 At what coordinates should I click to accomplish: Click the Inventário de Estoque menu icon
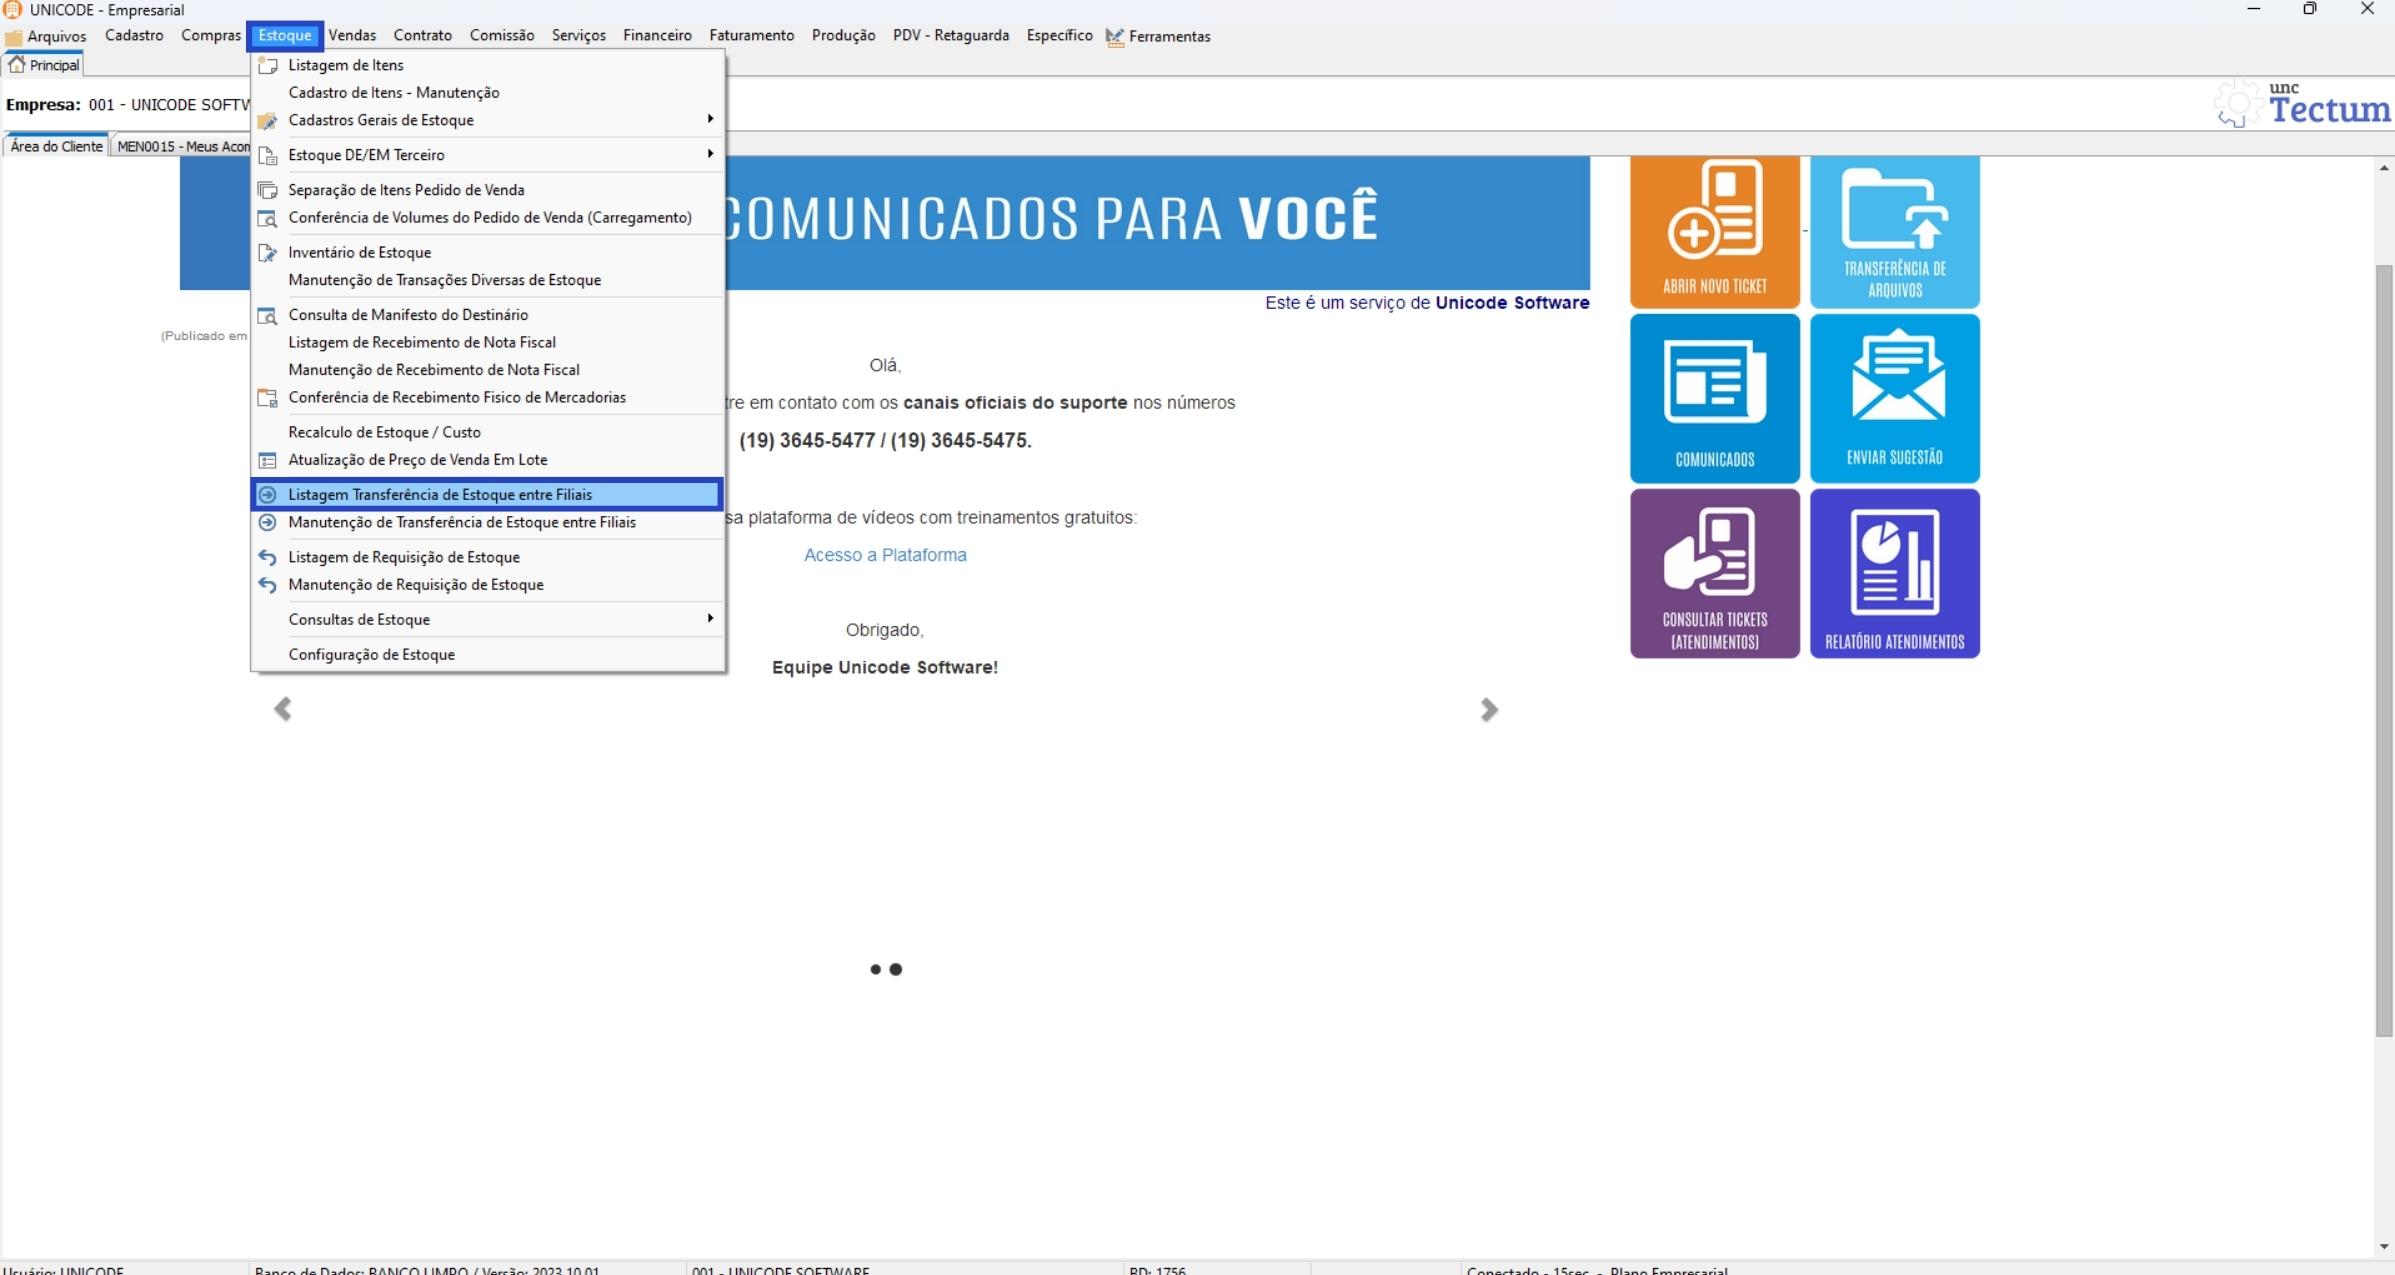coord(267,253)
